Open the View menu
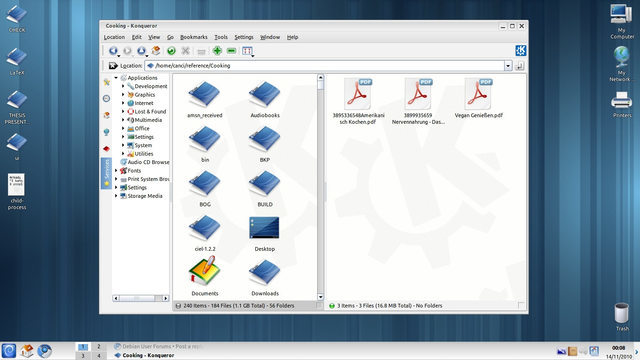640x360 pixels. point(154,37)
